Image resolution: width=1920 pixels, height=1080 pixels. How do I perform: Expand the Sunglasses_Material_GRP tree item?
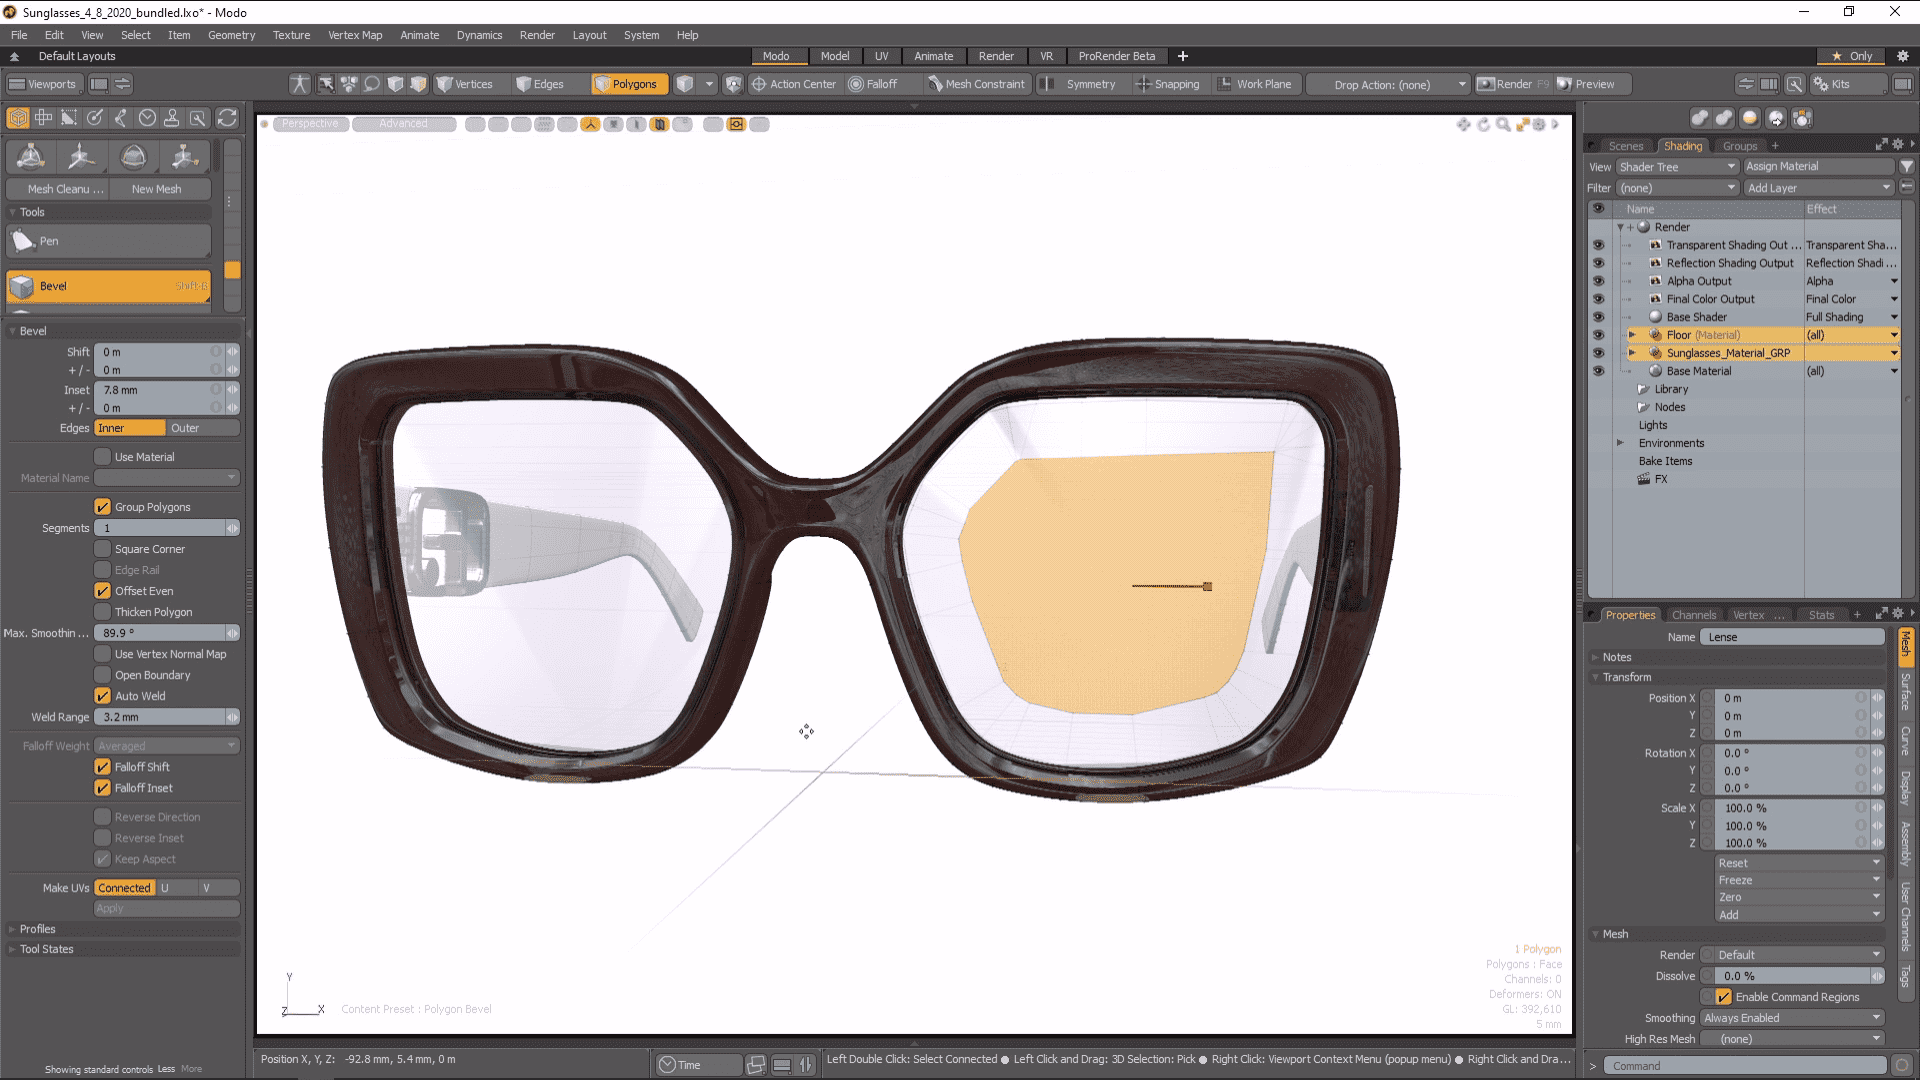pyautogui.click(x=1632, y=353)
